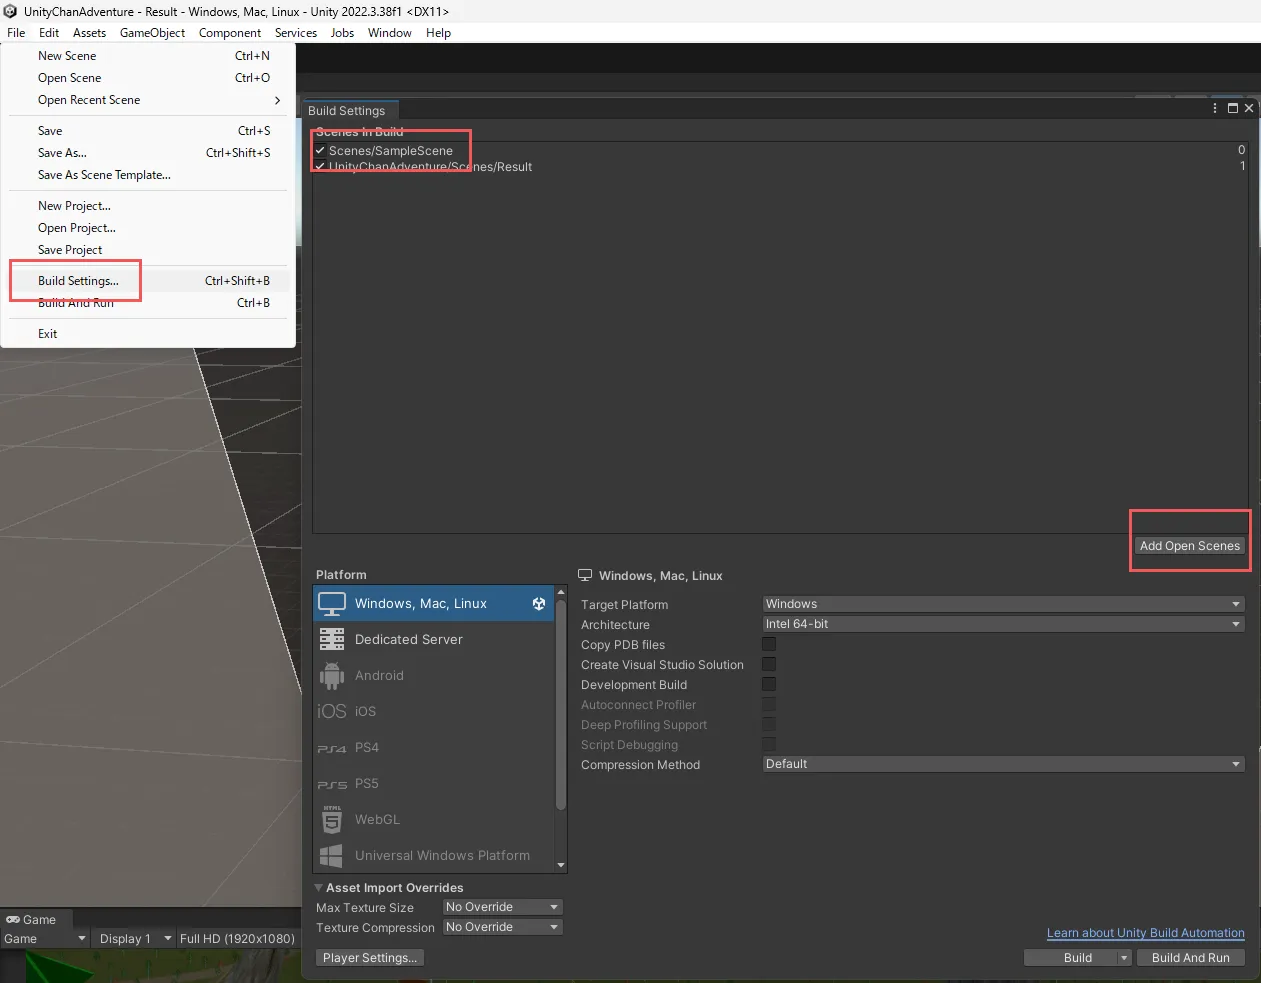
Task: Open the GameObject menu
Action: 152,33
